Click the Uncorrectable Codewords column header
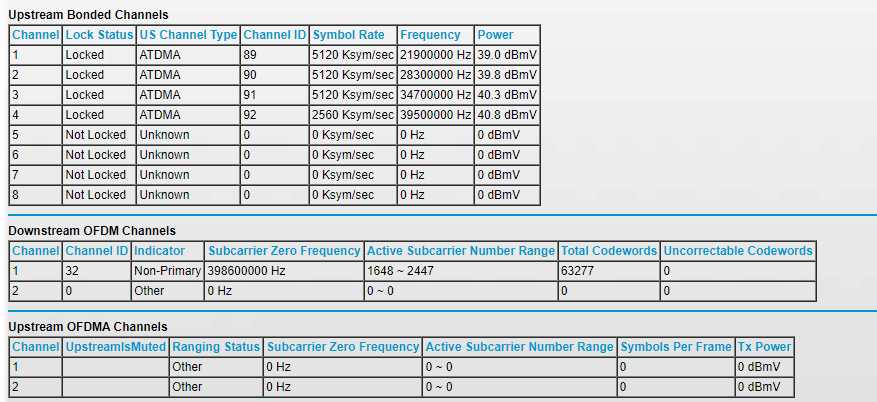This screenshot has height=402, width=877. point(738,250)
